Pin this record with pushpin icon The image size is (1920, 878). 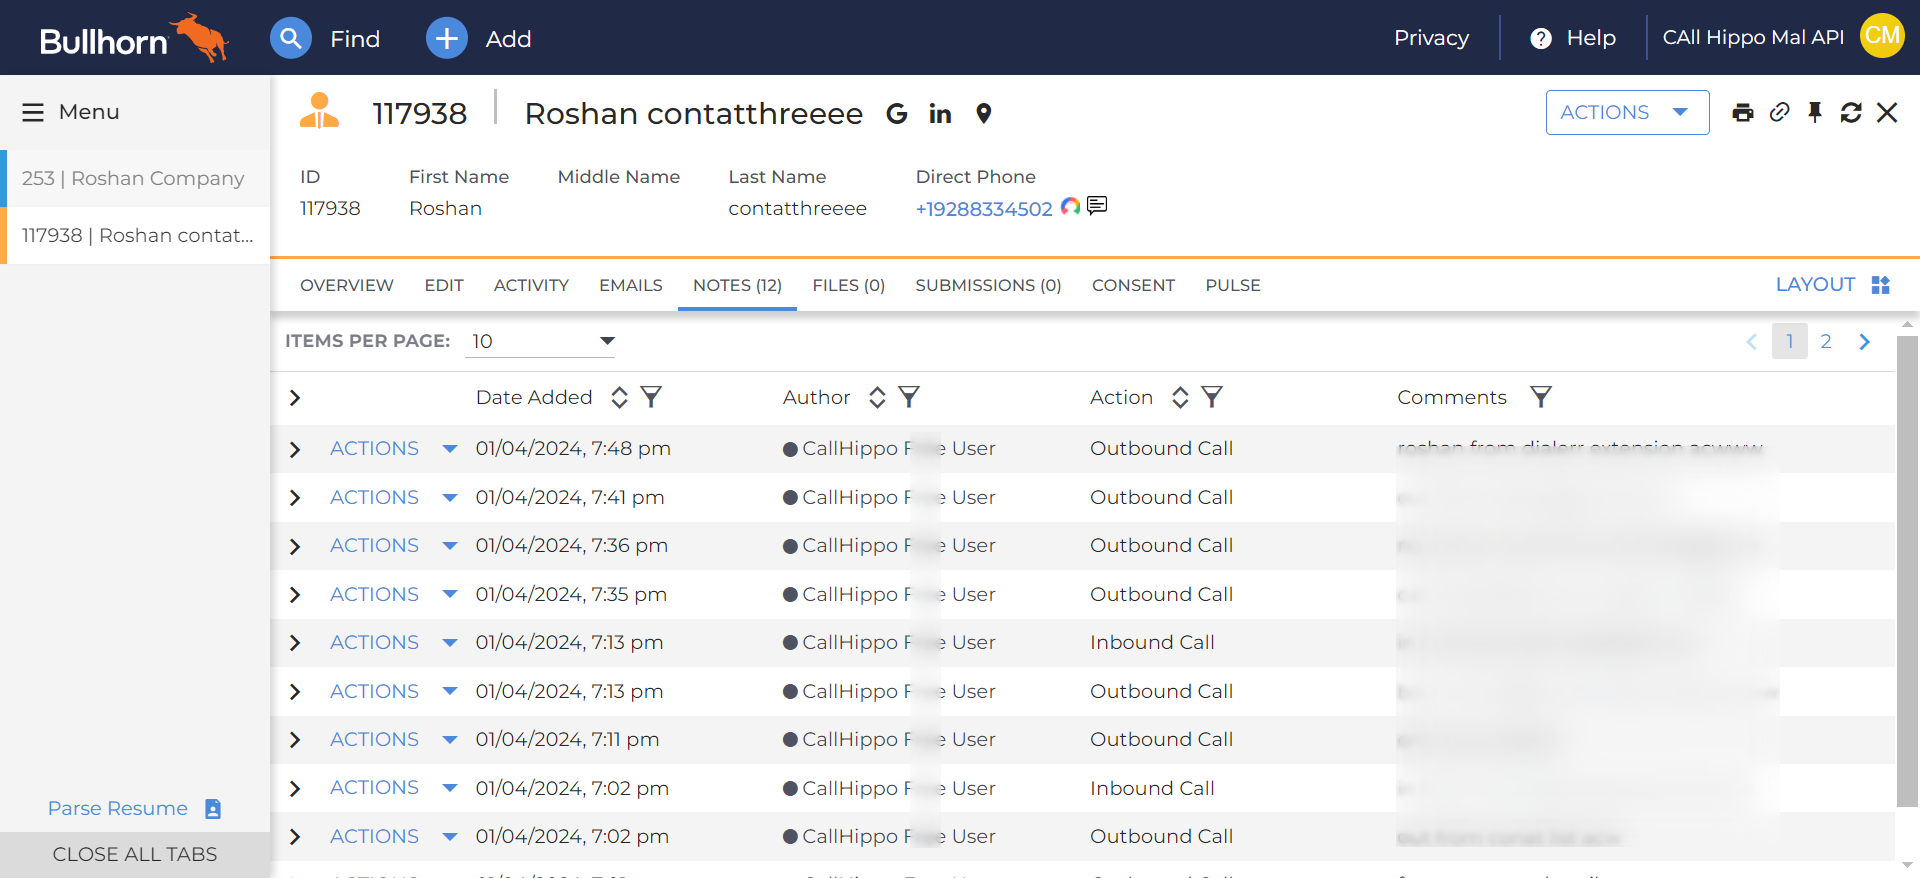pos(1815,112)
